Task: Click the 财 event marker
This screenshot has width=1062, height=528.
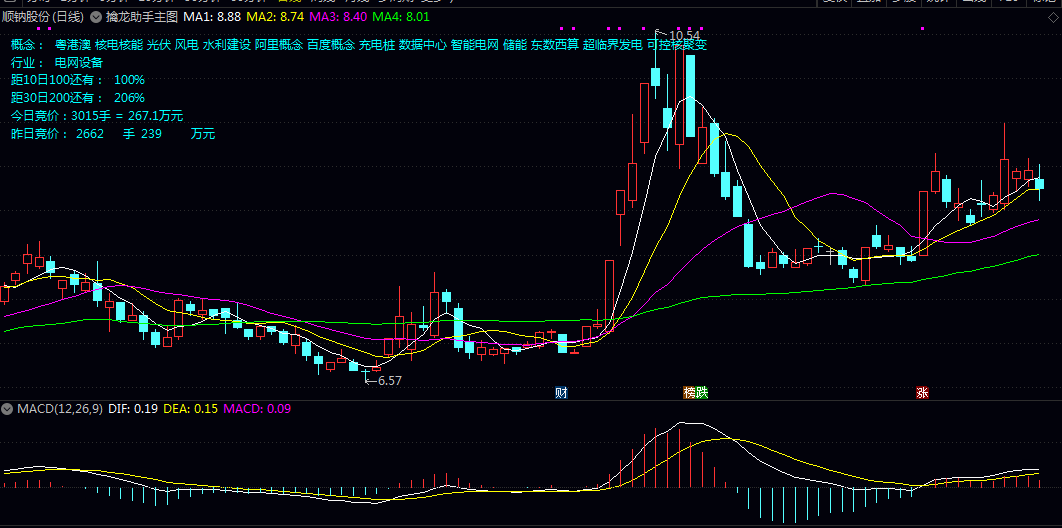Action: click(561, 393)
